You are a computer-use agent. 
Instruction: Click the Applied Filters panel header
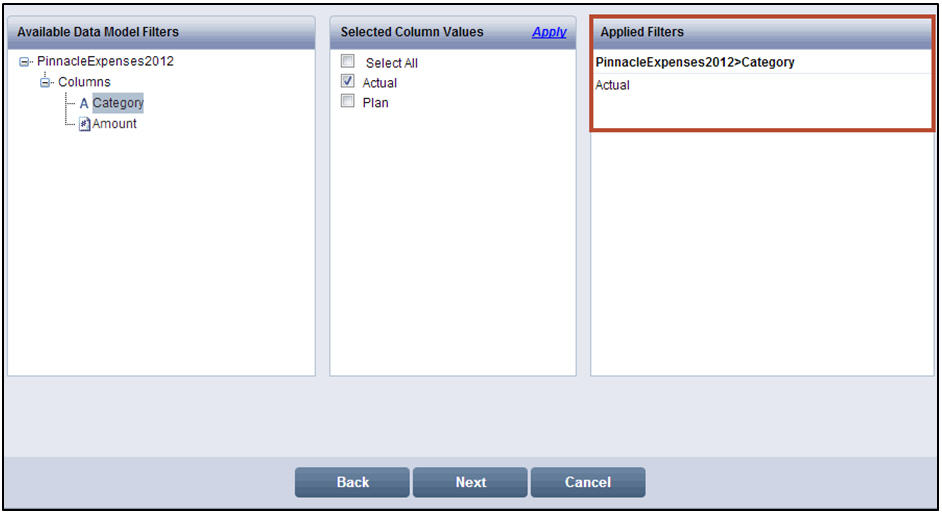pyautogui.click(x=642, y=32)
